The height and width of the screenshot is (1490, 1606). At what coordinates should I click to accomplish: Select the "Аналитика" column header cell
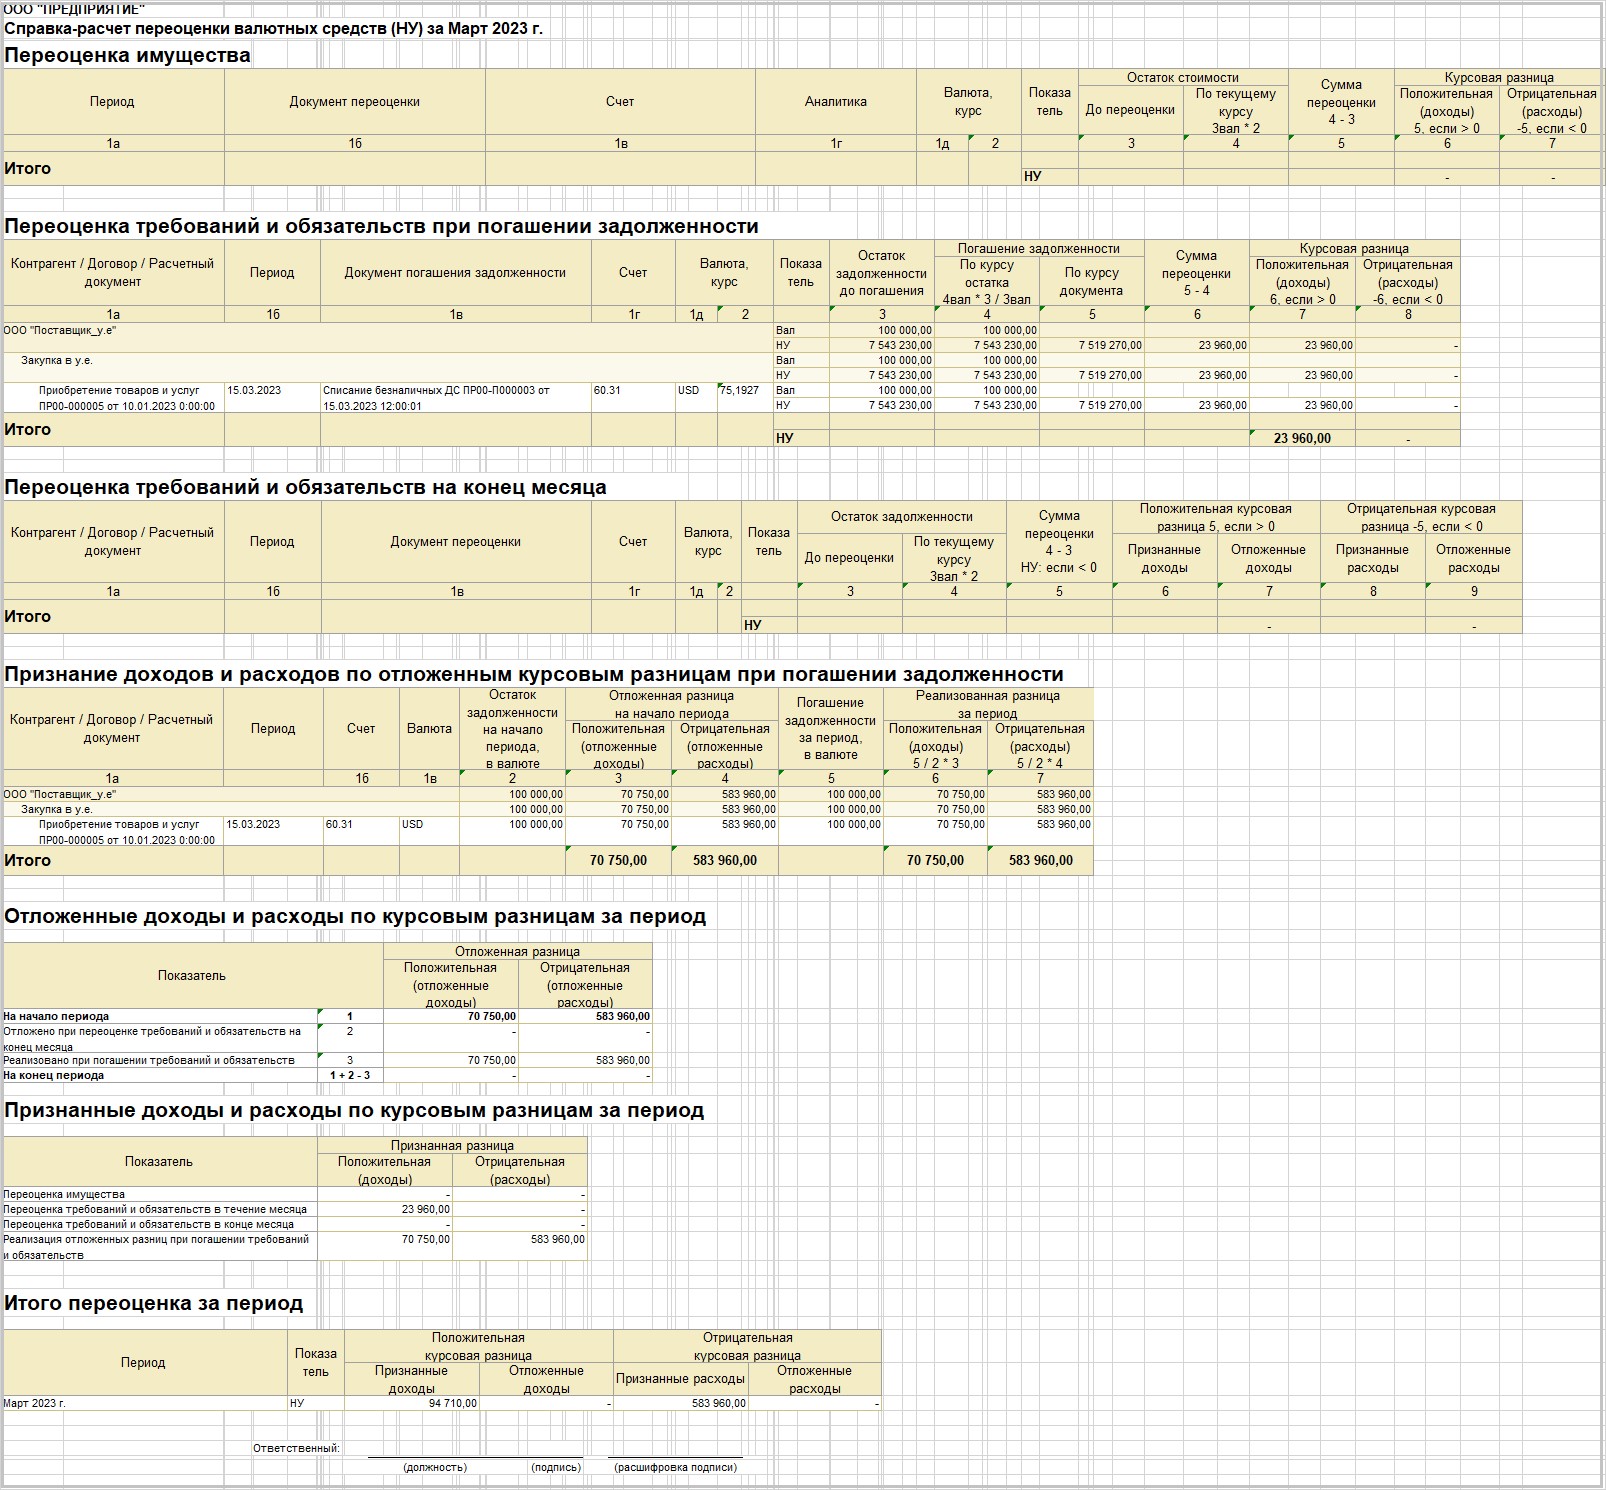tap(835, 101)
